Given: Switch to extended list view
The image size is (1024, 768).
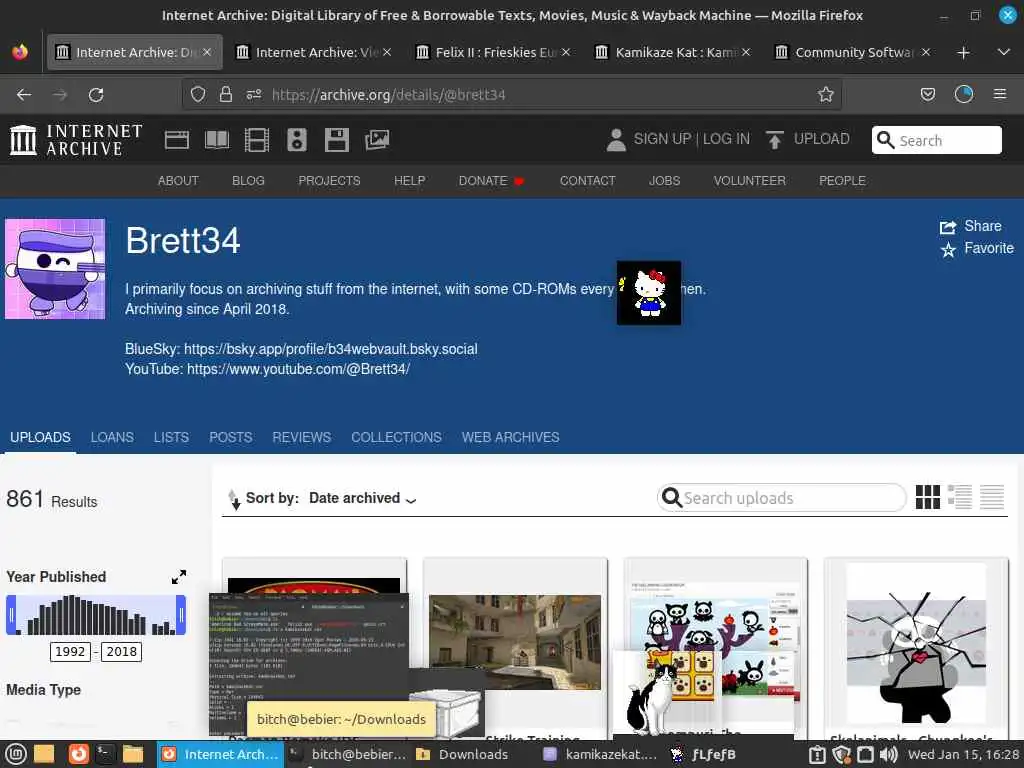Looking at the screenshot, I should coord(960,497).
